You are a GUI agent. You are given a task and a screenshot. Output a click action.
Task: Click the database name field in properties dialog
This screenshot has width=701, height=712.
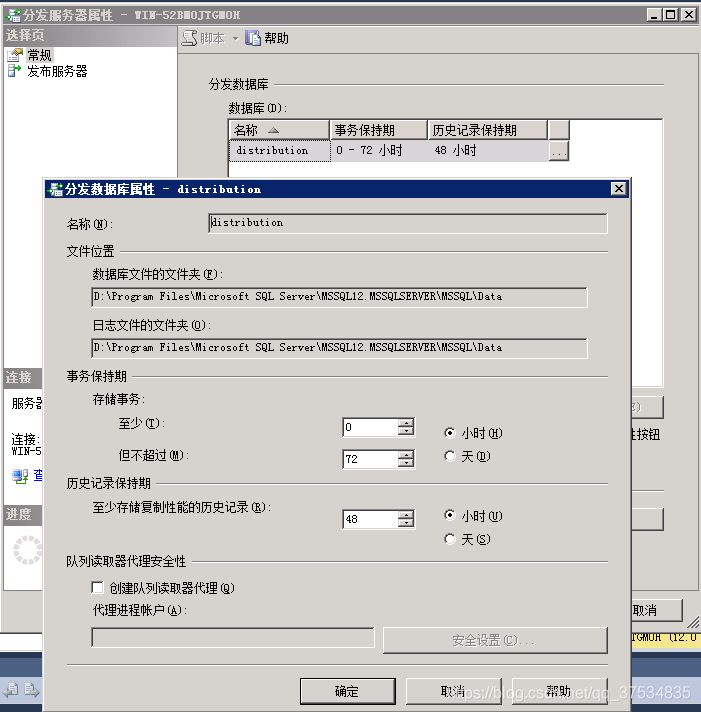click(x=408, y=223)
